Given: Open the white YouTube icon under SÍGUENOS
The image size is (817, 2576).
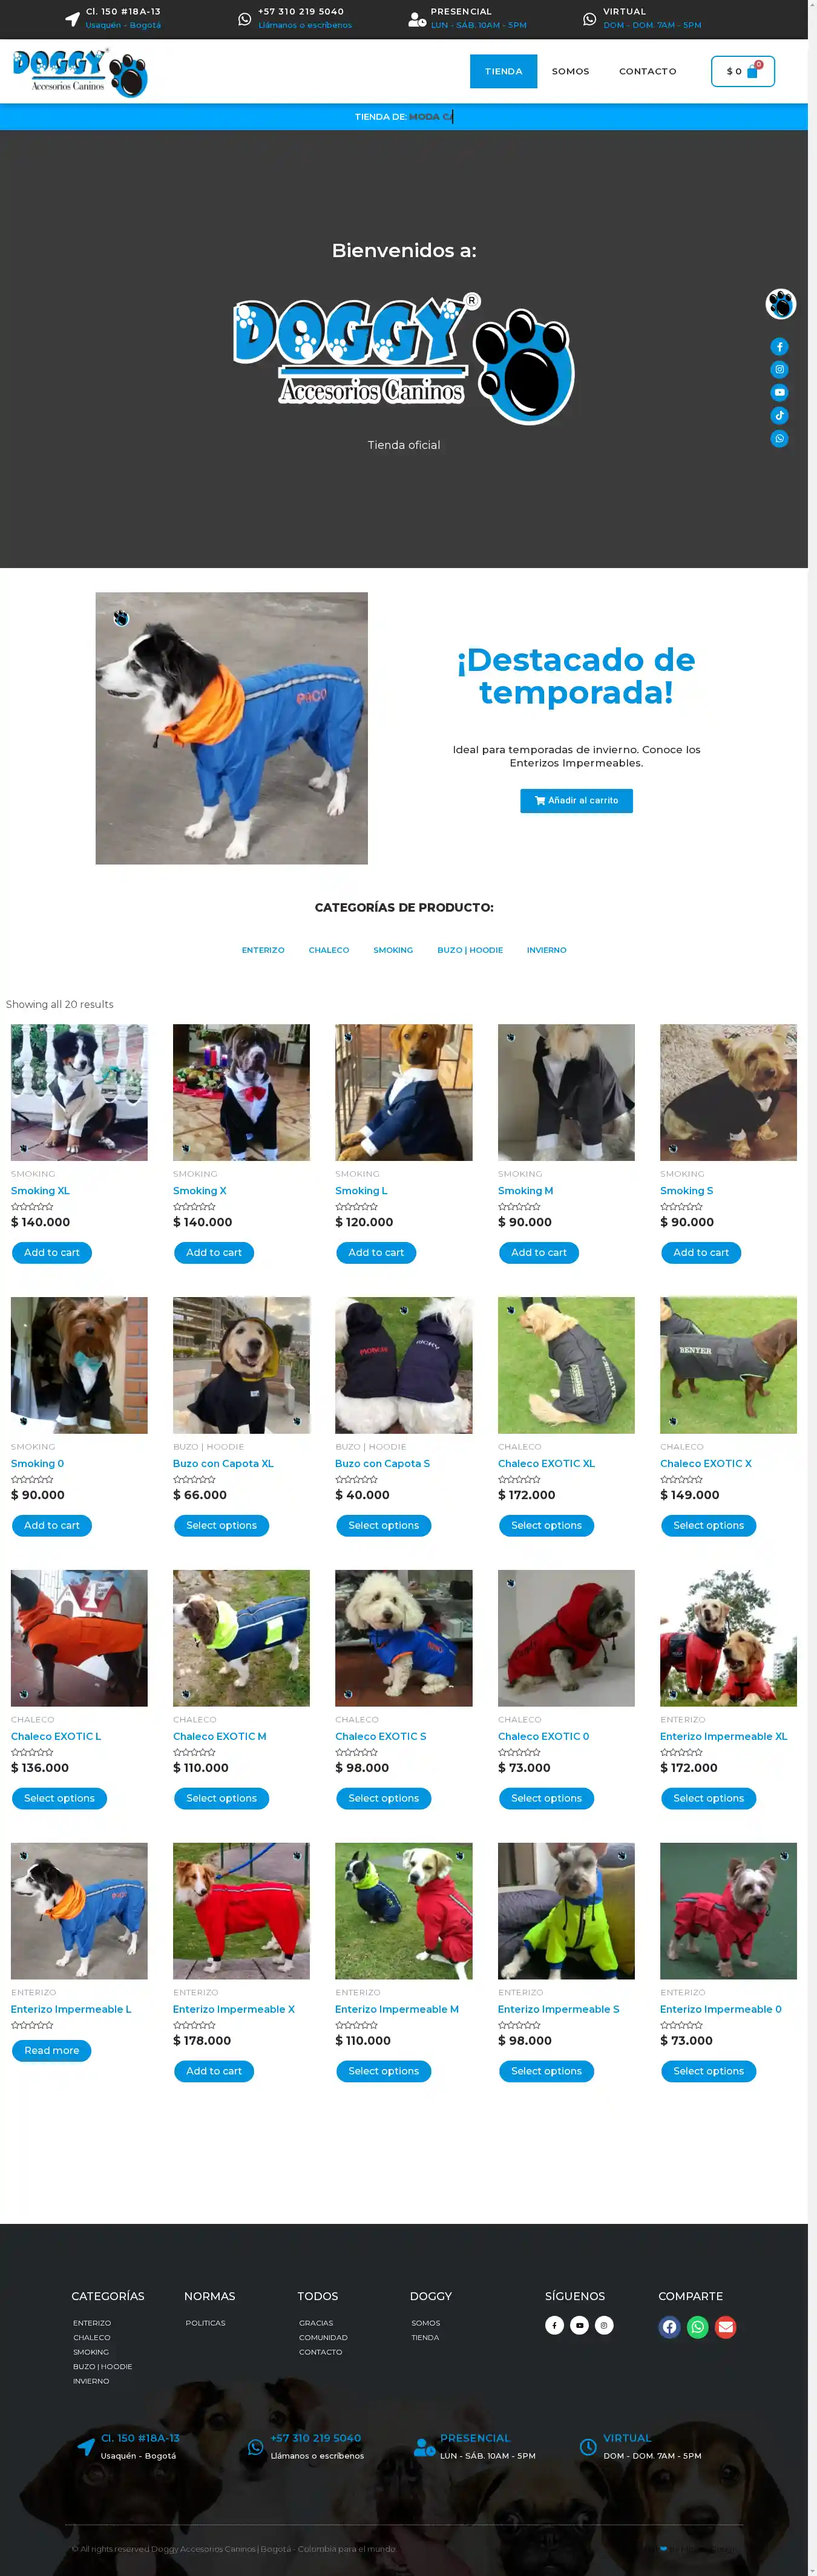Looking at the screenshot, I should (x=579, y=2325).
